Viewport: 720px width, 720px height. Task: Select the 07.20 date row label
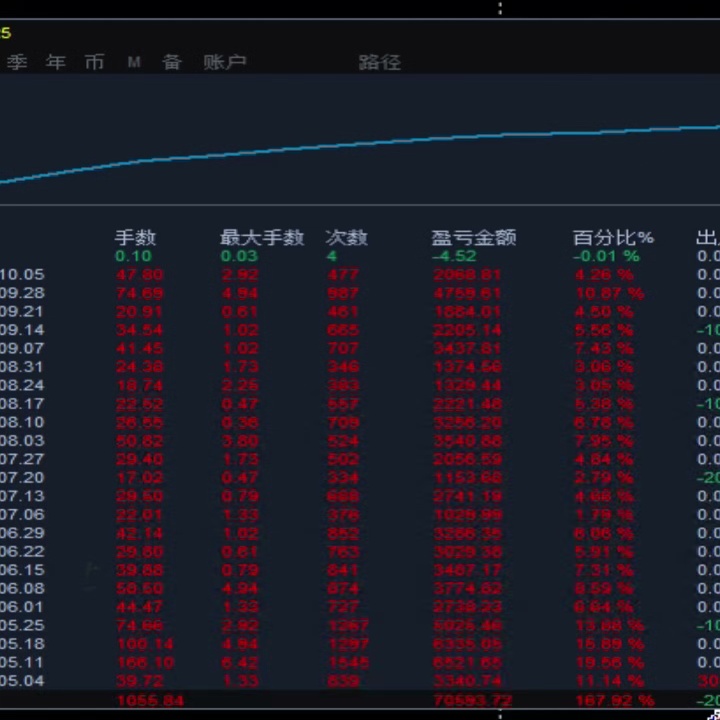point(22,478)
